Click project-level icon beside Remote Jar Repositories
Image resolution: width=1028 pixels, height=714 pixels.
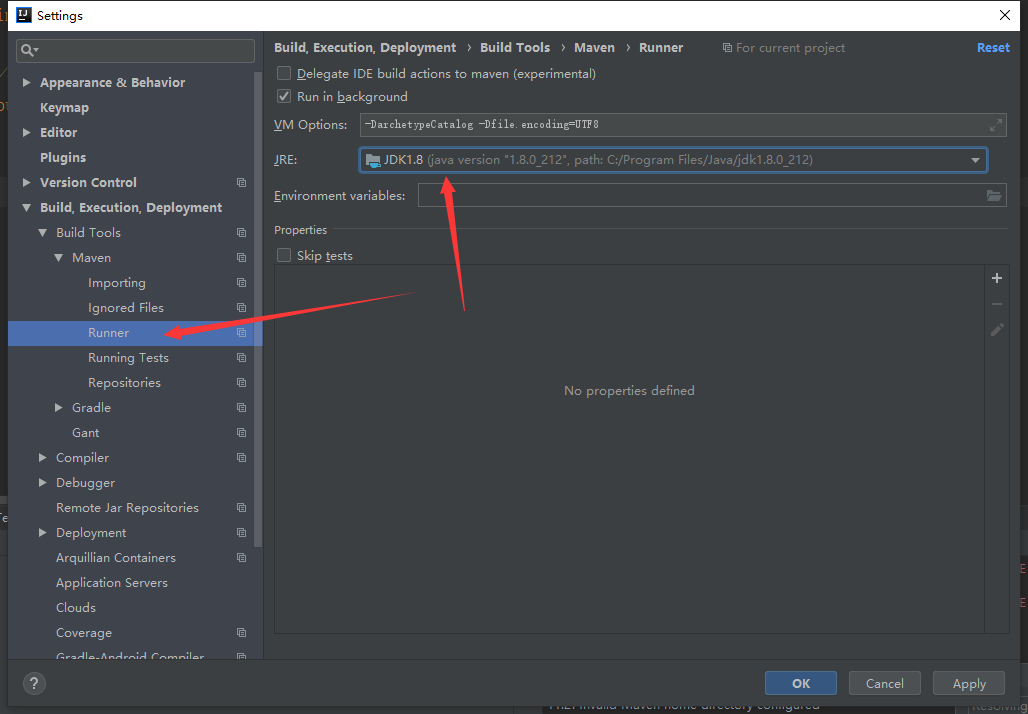[241, 507]
